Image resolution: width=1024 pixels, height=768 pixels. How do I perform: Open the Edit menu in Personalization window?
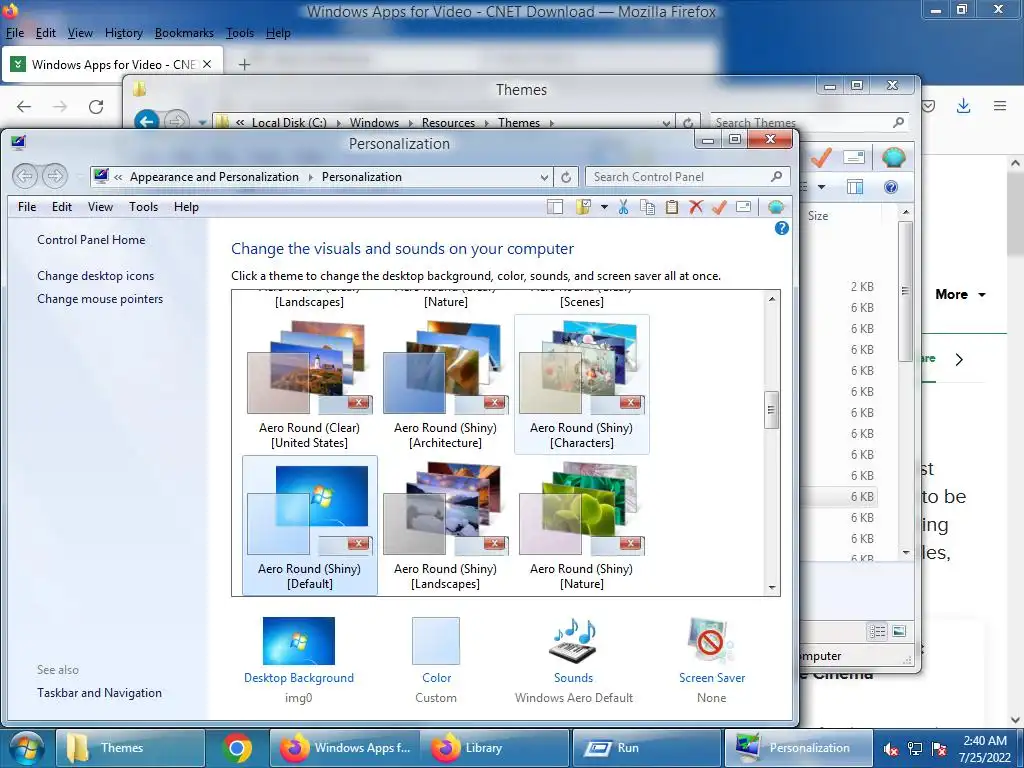pyautogui.click(x=62, y=207)
